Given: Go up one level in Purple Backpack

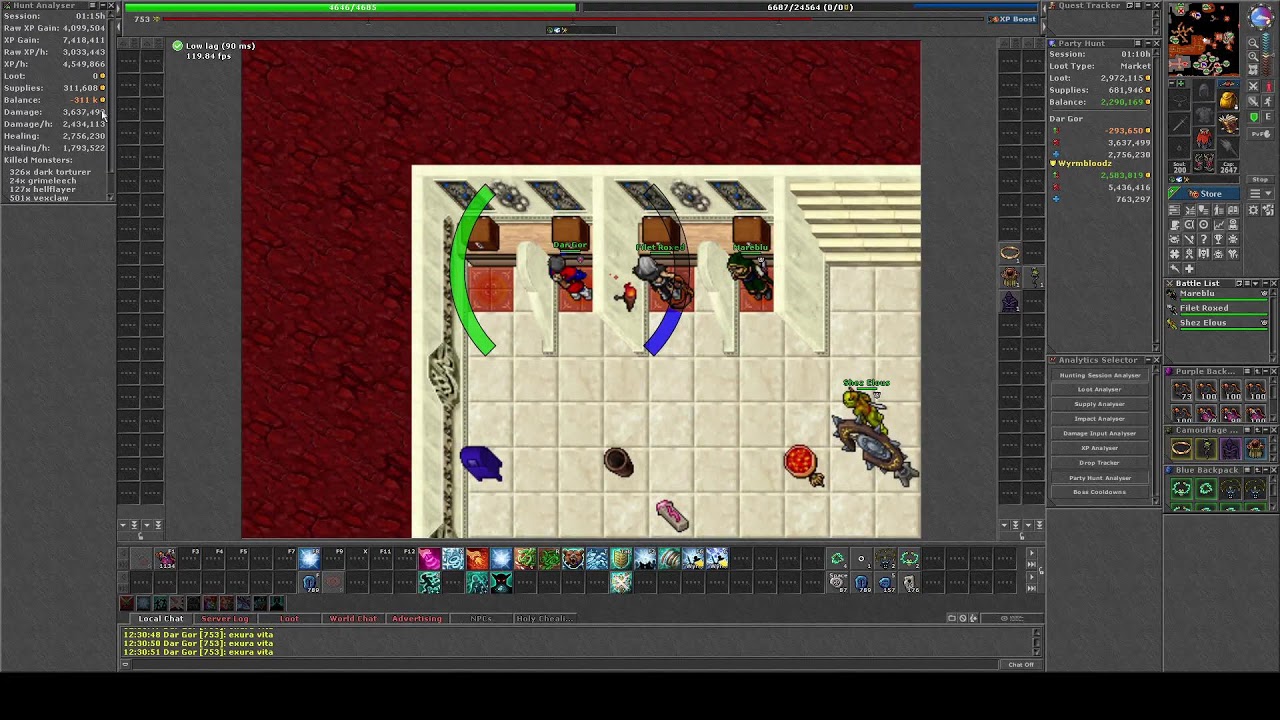Looking at the screenshot, I should [x=1257, y=371].
